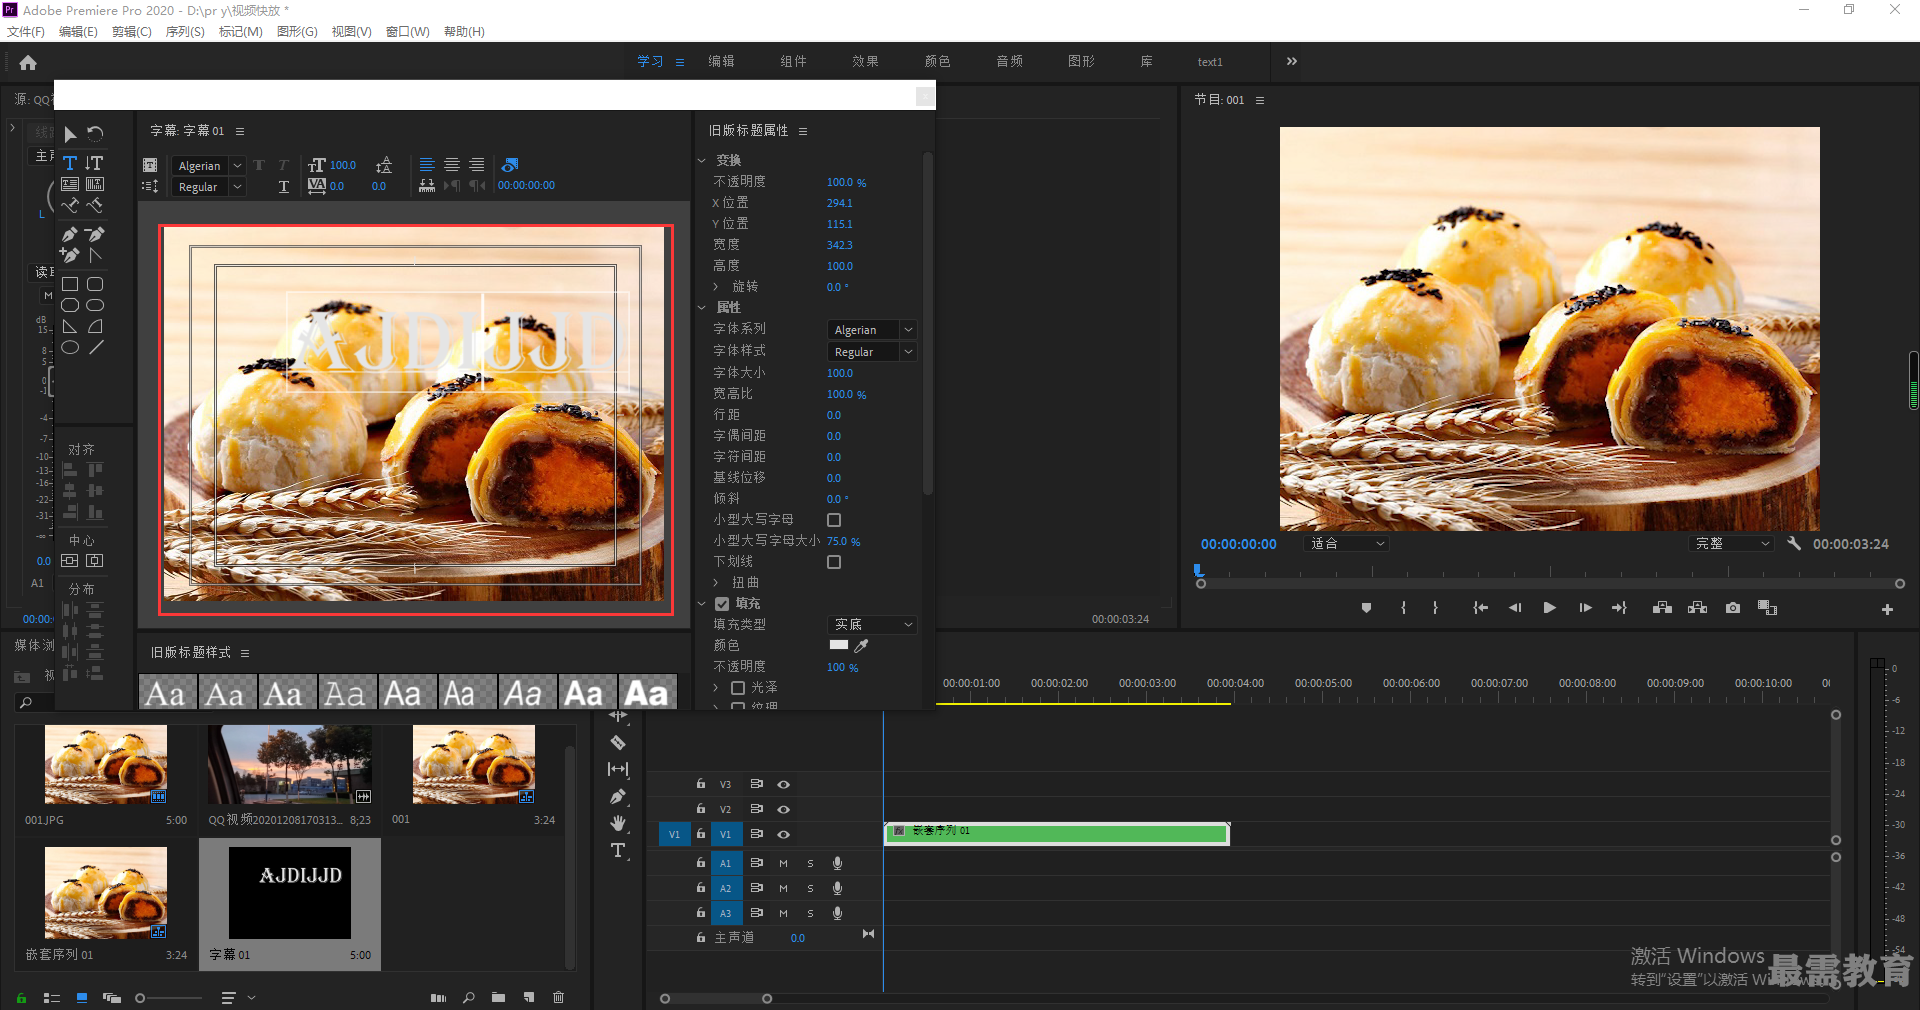
Task: Select the Hand tool in timeline tools
Action: [618, 823]
